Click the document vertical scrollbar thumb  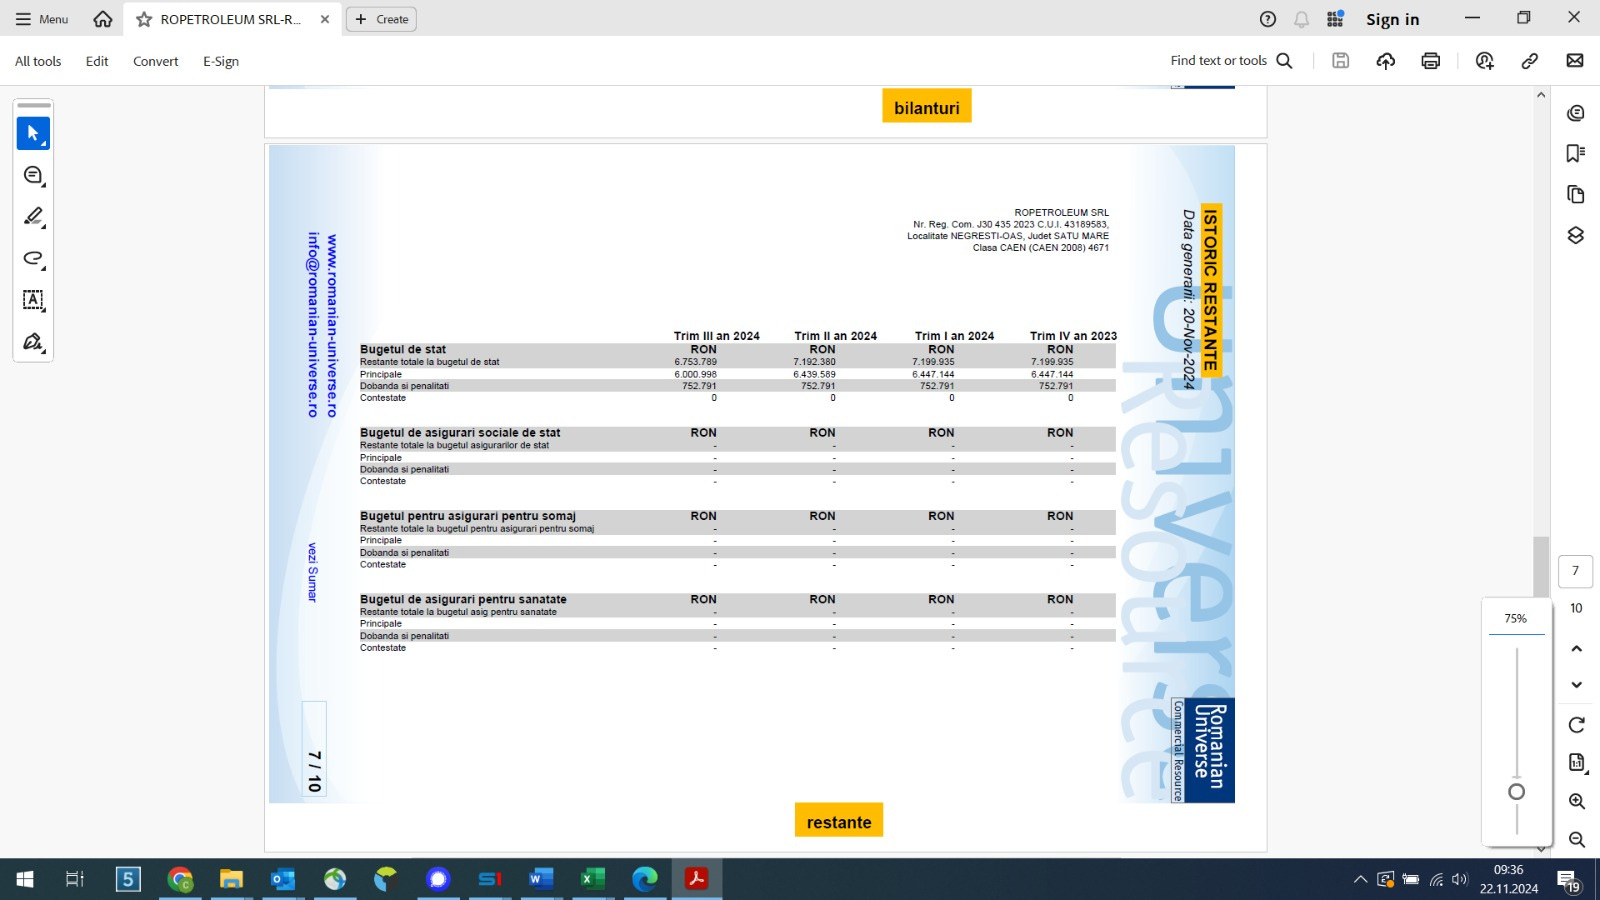(1541, 566)
